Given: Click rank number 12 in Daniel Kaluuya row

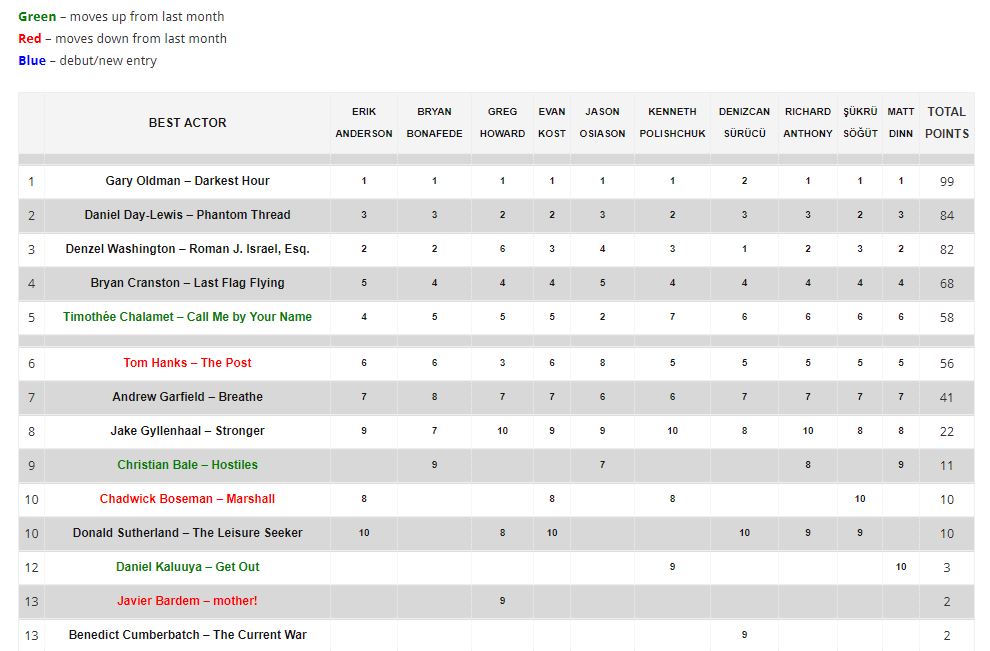Looking at the screenshot, I should [31, 568].
